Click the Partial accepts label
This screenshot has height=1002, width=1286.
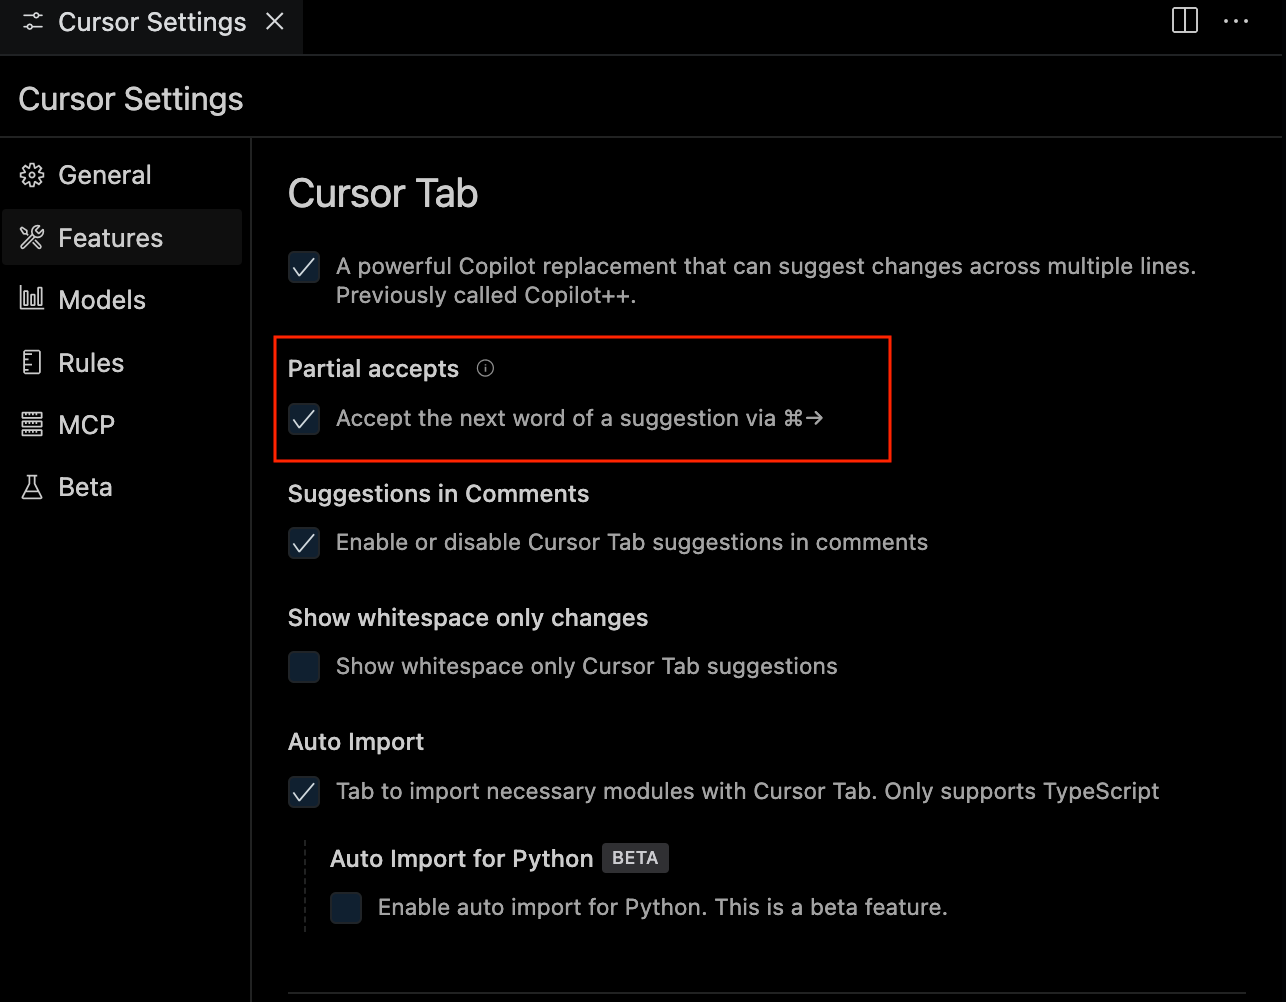click(373, 369)
